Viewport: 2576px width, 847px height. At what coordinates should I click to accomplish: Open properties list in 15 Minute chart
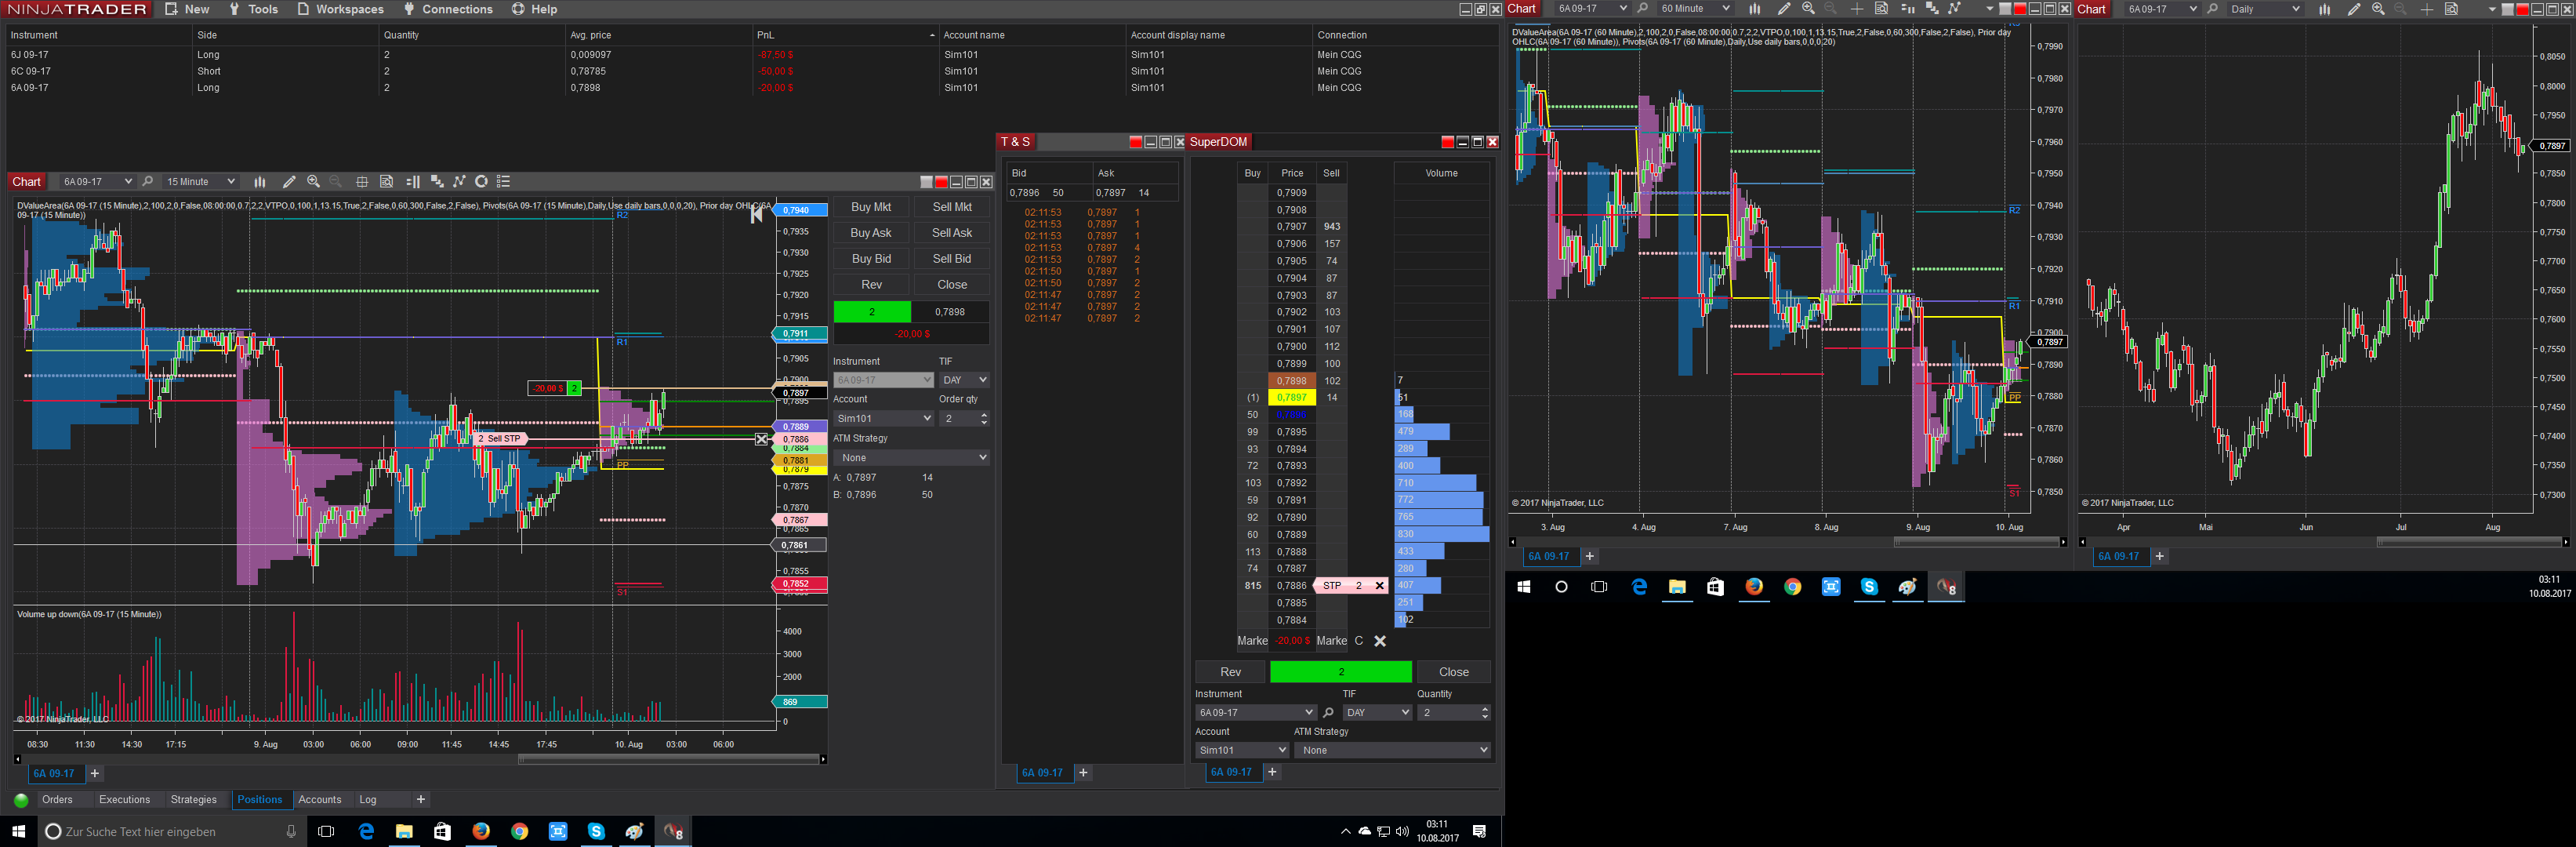(x=503, y=182)
